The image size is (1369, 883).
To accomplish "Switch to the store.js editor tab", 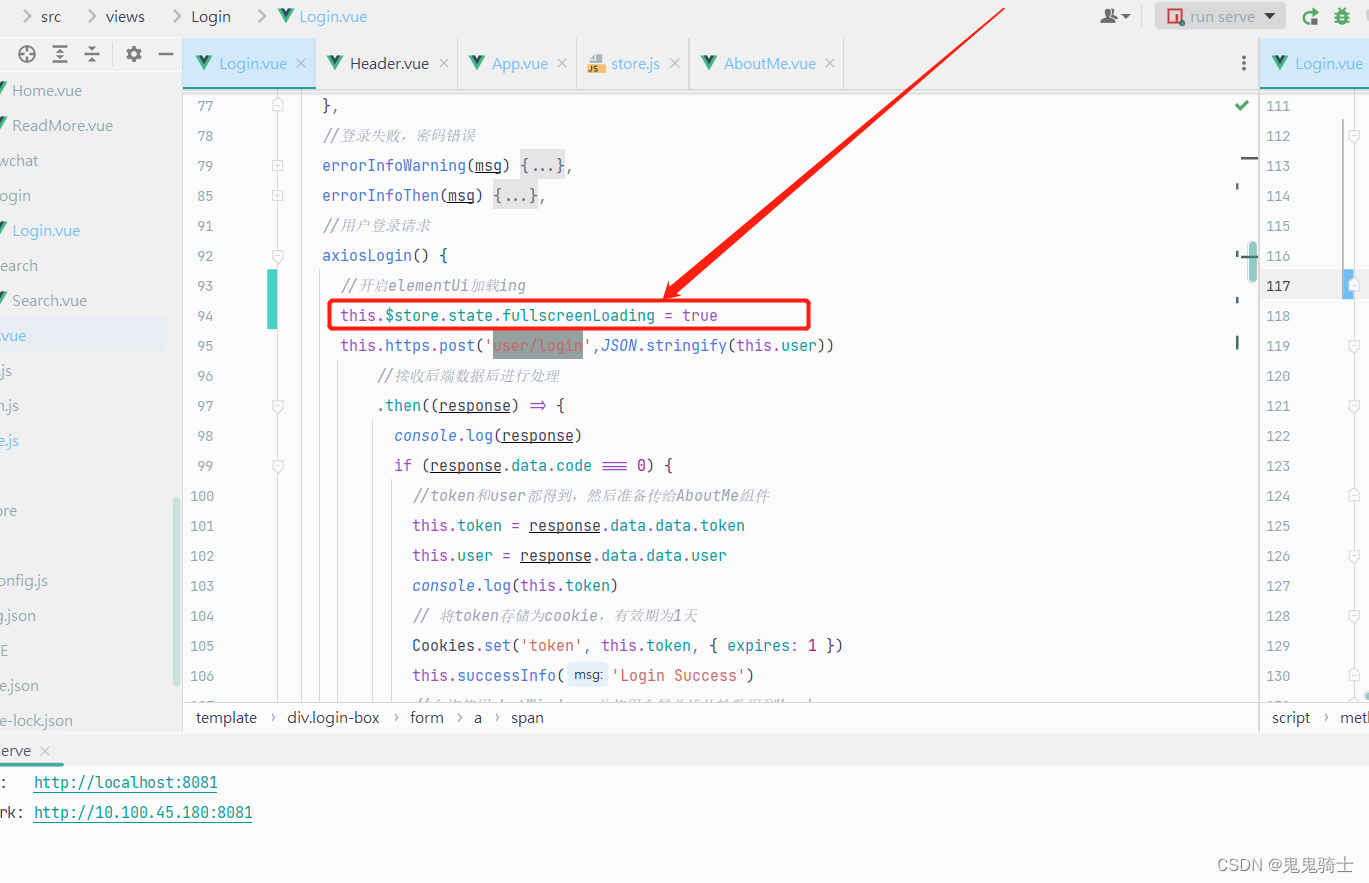I will [635, 63].
